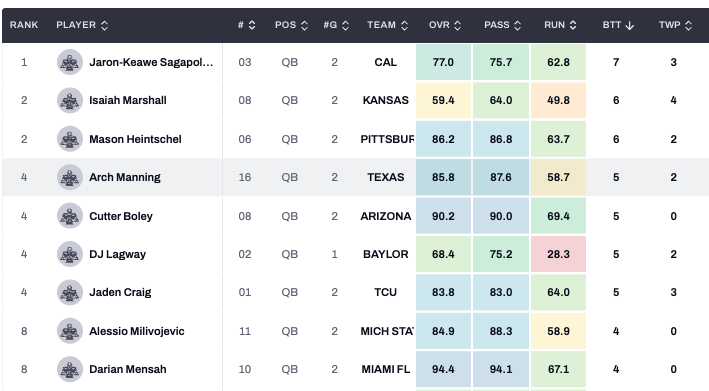Click DJ Lagway's red 28.3 run grade

[558, 254]
